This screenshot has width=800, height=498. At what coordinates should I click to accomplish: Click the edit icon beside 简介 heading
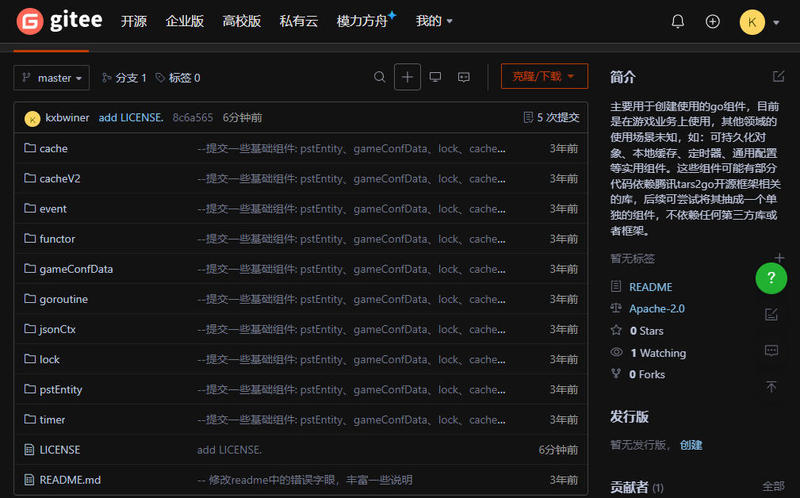coord(778,76)
